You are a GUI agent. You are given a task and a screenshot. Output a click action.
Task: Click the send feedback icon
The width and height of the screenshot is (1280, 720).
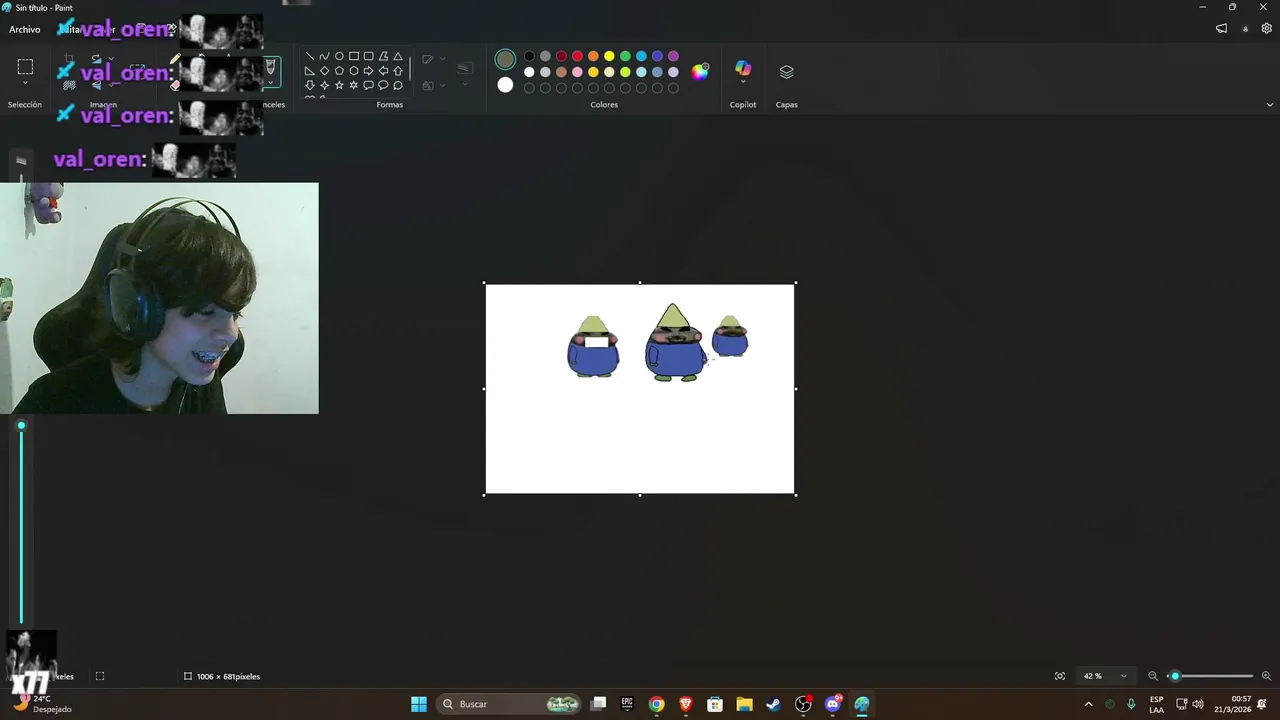point(1221,29)
